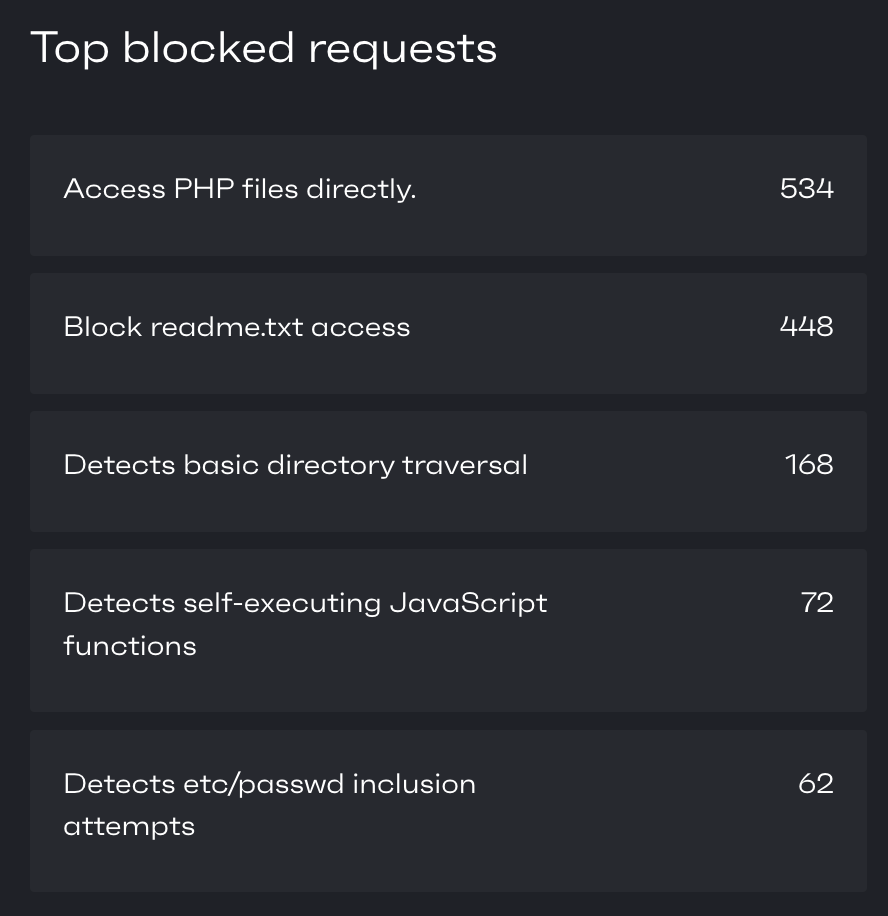
Task: Click the word "readme.txt" in second row
Action: pyautogui.click(x=227, y=327)
